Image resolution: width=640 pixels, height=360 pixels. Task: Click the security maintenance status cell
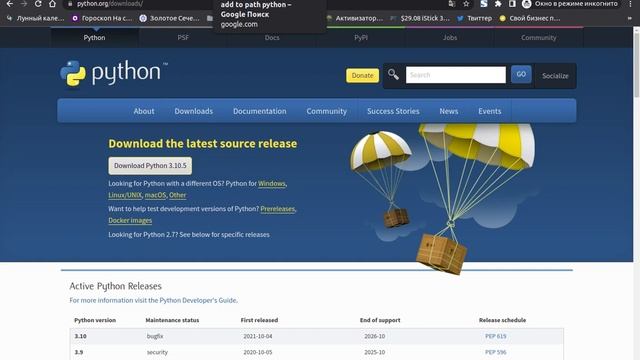click(x=157, y=352)
